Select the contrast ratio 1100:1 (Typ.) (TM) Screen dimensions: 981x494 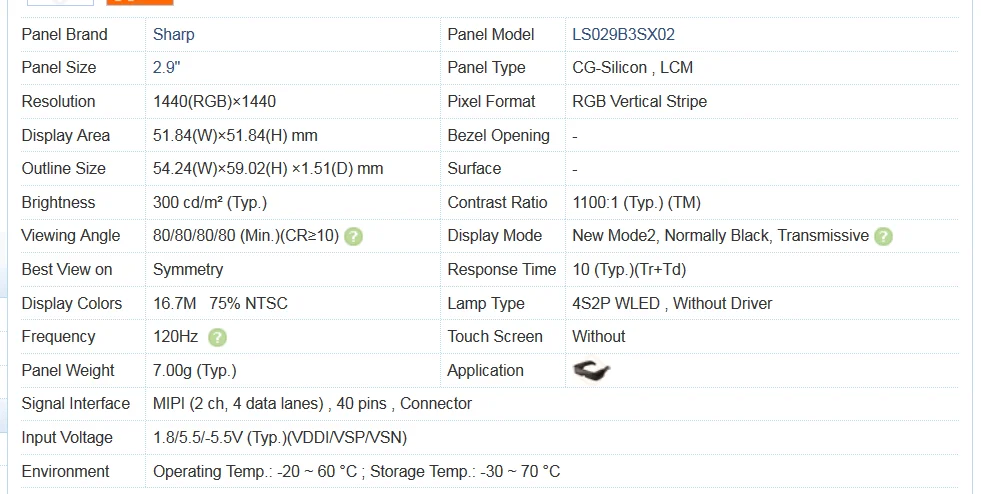pyautogui.click(x=636, y=203)
